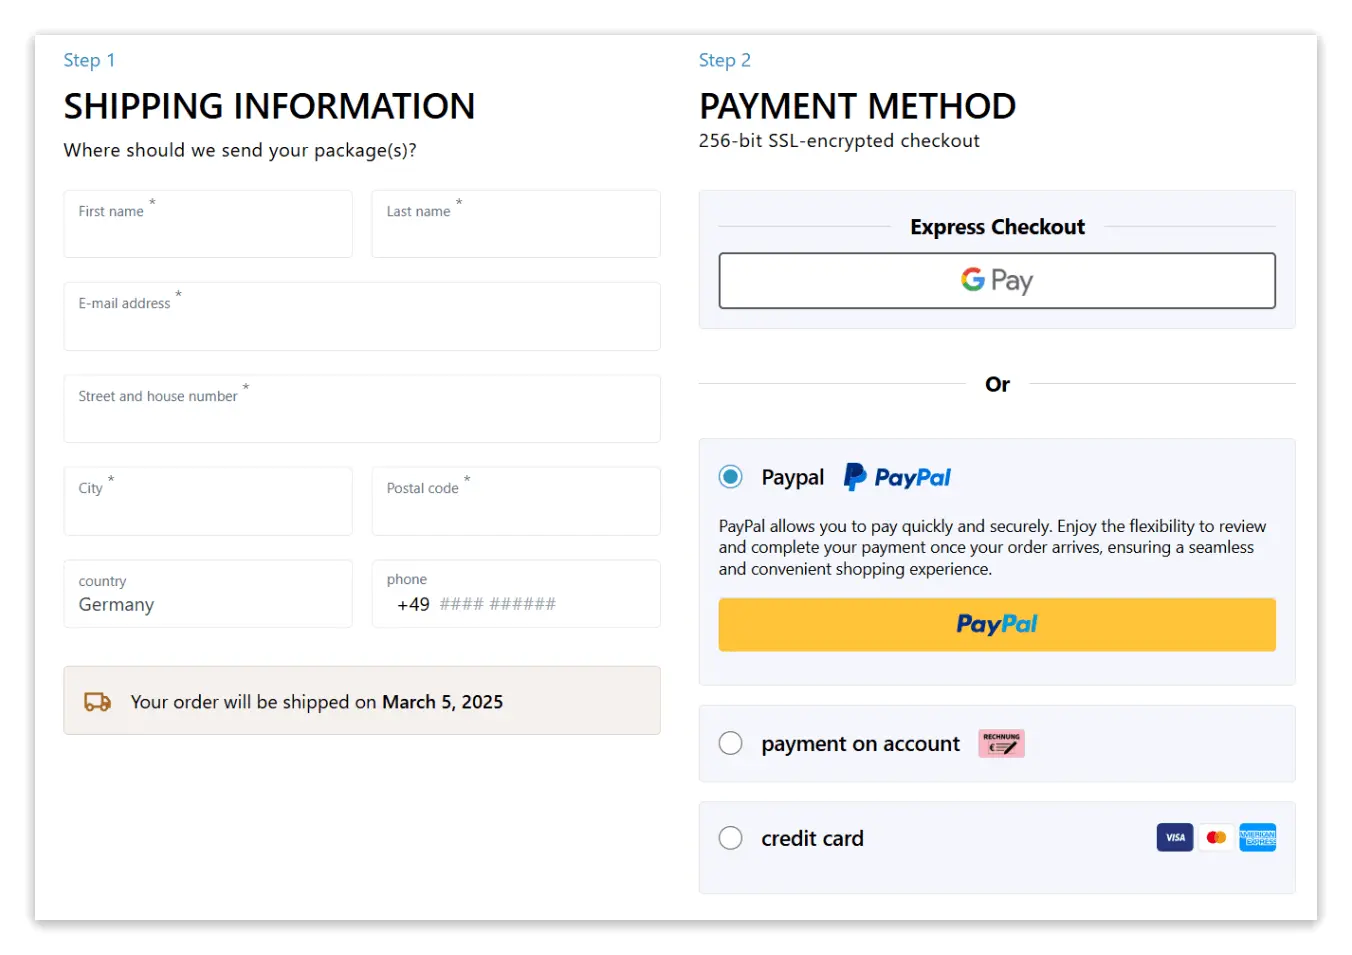1352x955 pixels.
Task: Click the Visa card icon
Action: pos(1174,837)
